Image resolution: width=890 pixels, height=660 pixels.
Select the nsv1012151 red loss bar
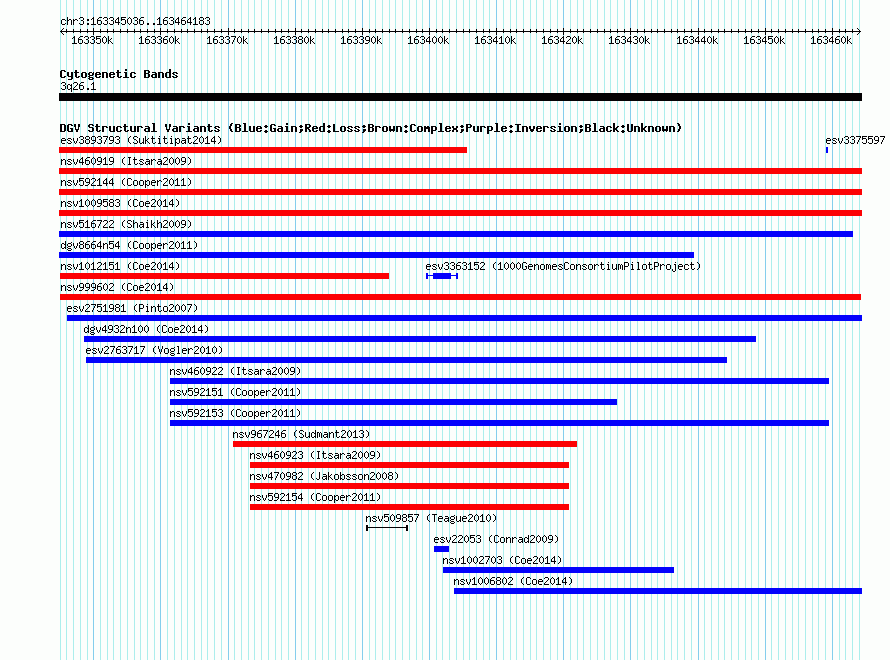224,276
